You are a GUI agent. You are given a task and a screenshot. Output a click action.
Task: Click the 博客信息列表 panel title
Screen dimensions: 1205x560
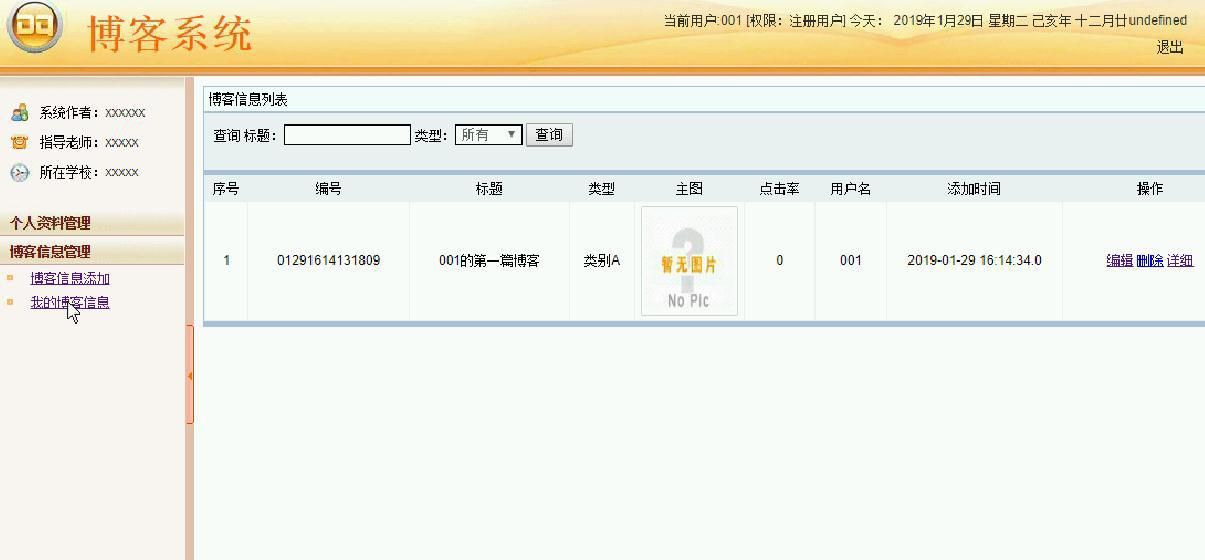point(248,99)
